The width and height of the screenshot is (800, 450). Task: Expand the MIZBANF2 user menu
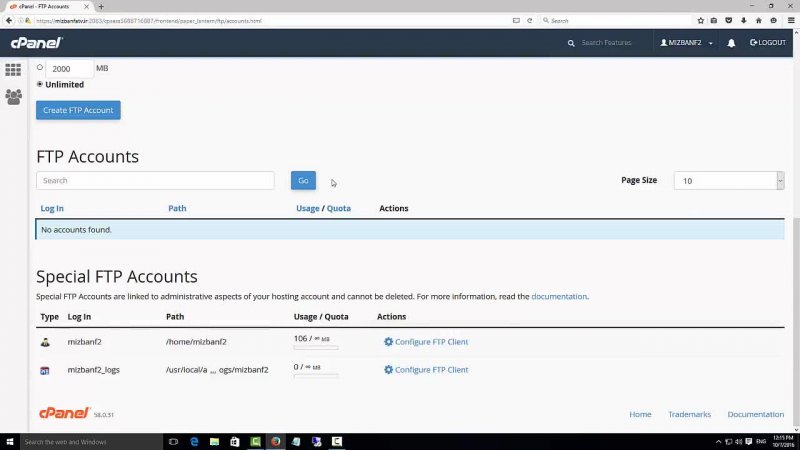[686, 43]
